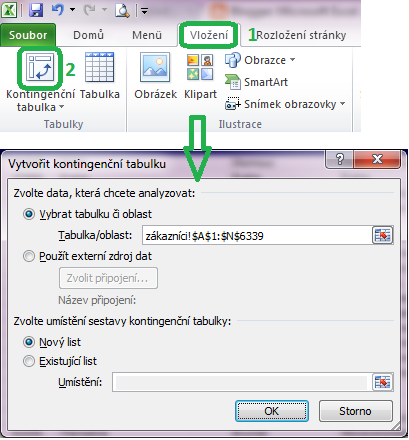409x440 pixels.
Task: Switch to the Domů tab
Action: point(88,35)
